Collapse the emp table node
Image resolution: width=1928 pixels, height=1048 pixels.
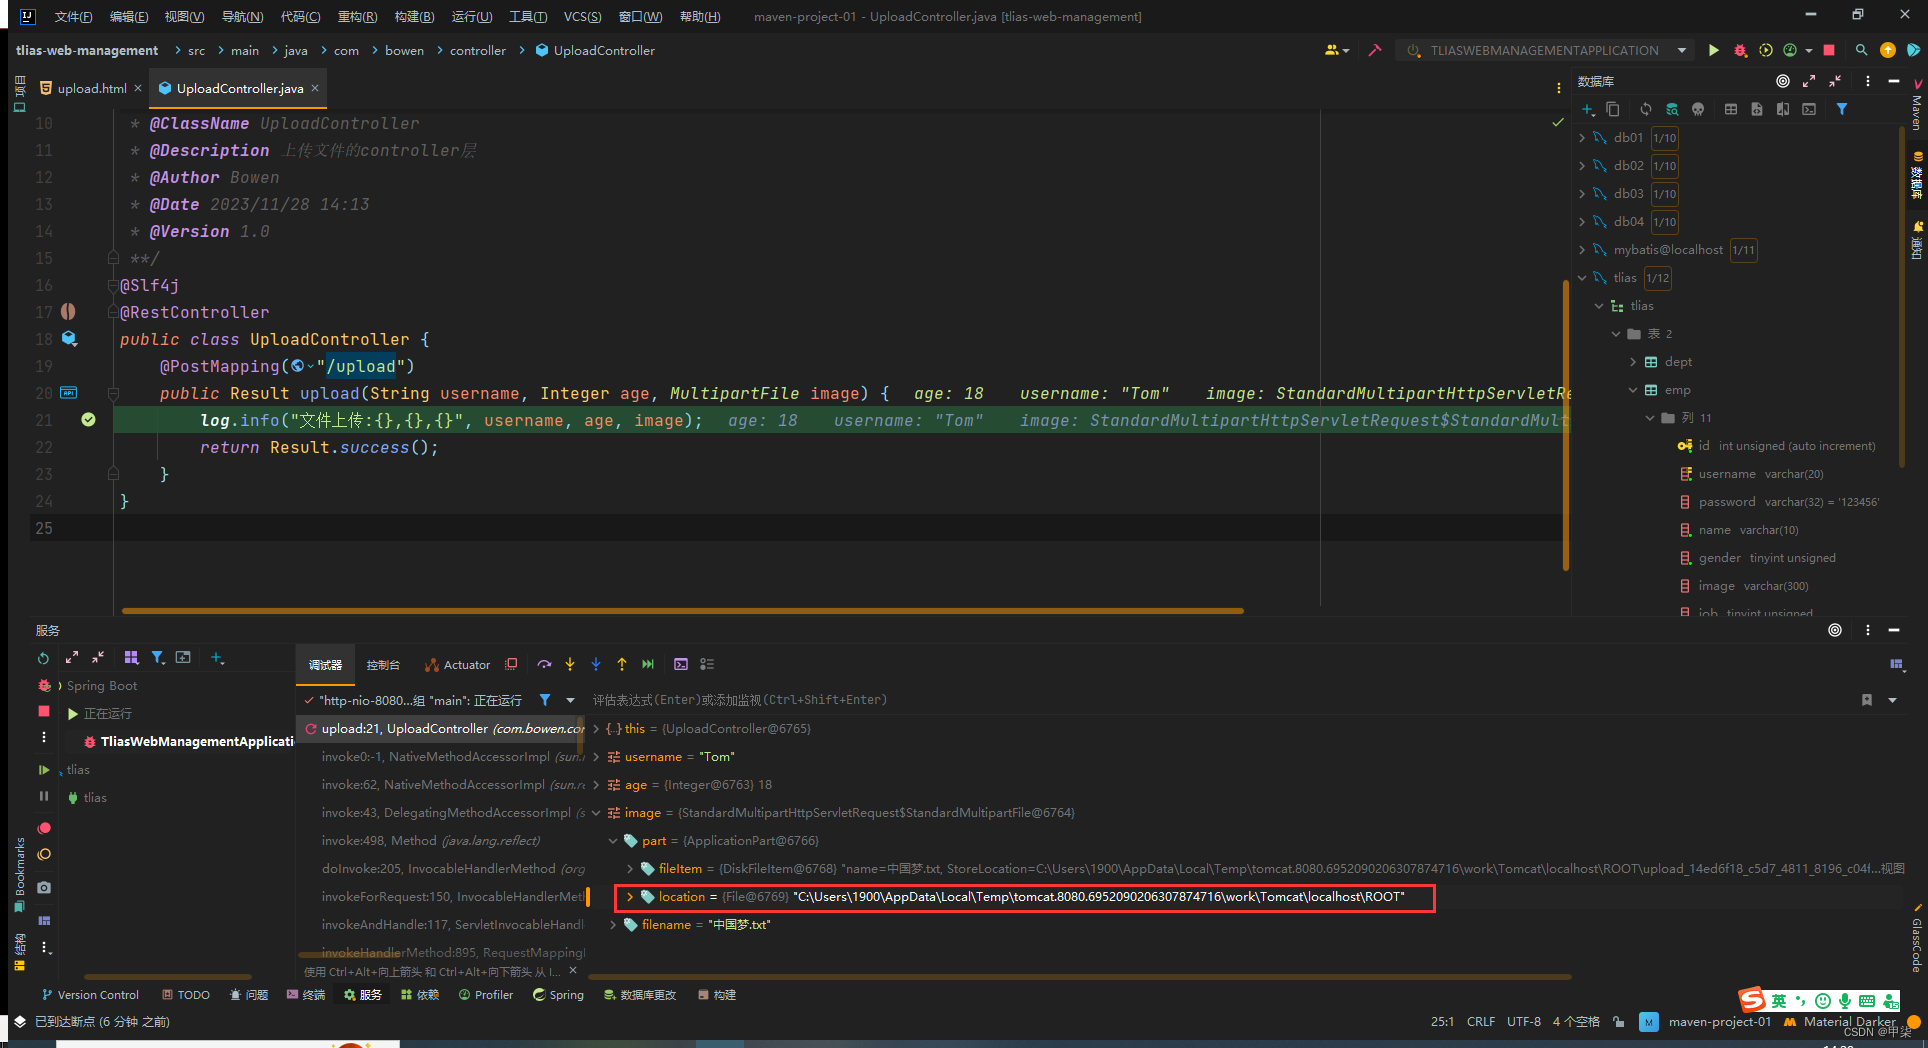coord(1633,389)
